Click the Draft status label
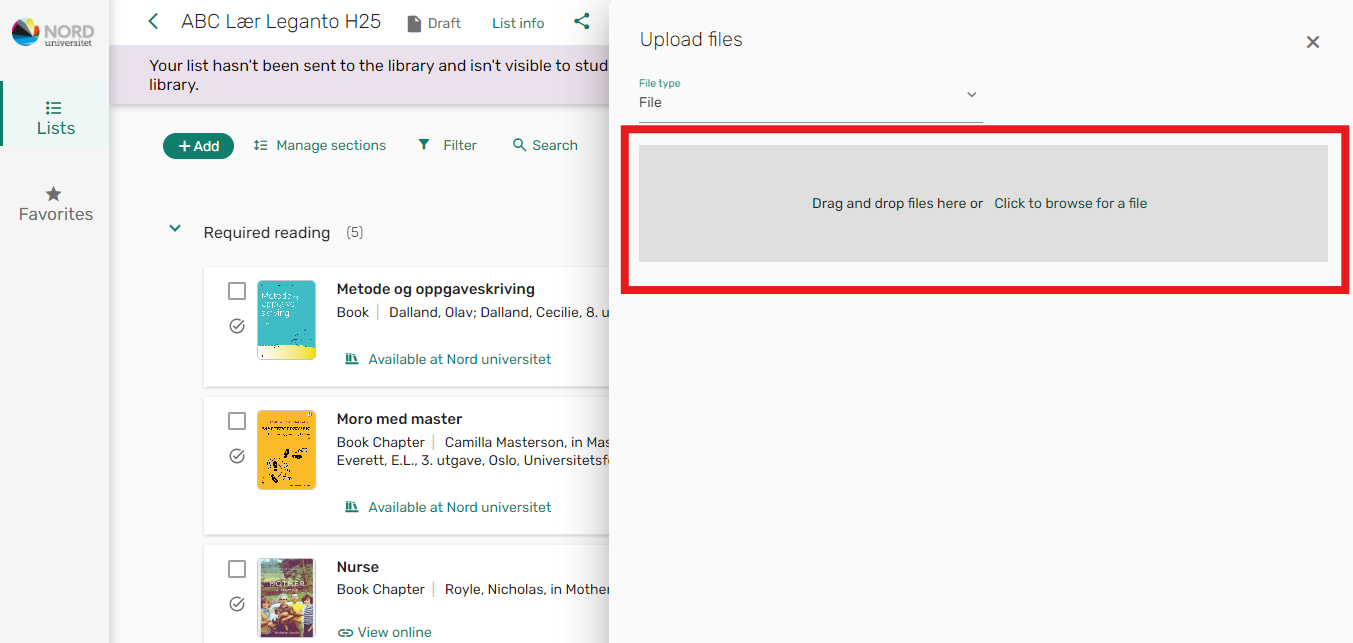The height and width of the screenshot is (643, 1353). (x=444, y=23)
